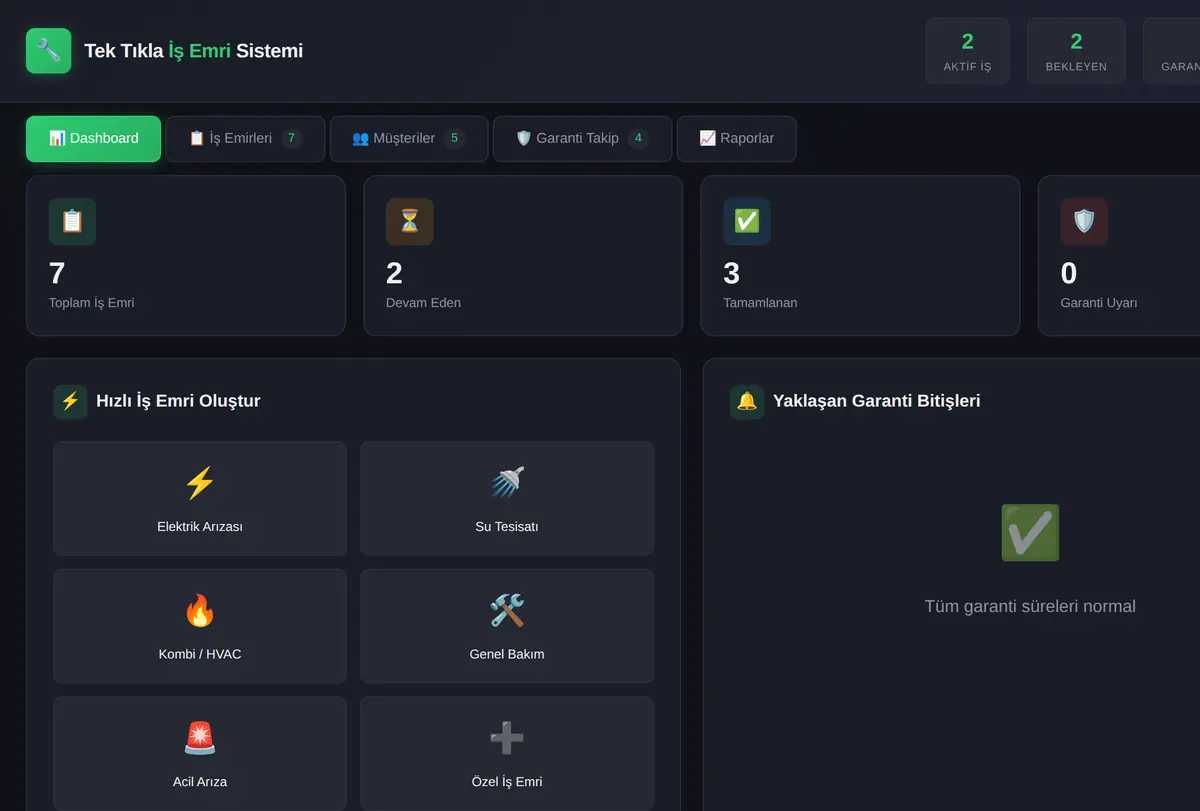Click the Hızlı İş Emri Oluştur heading
Image resolution: width=1200 pixels, height=811 pixels.
click(x=178, y=402)
